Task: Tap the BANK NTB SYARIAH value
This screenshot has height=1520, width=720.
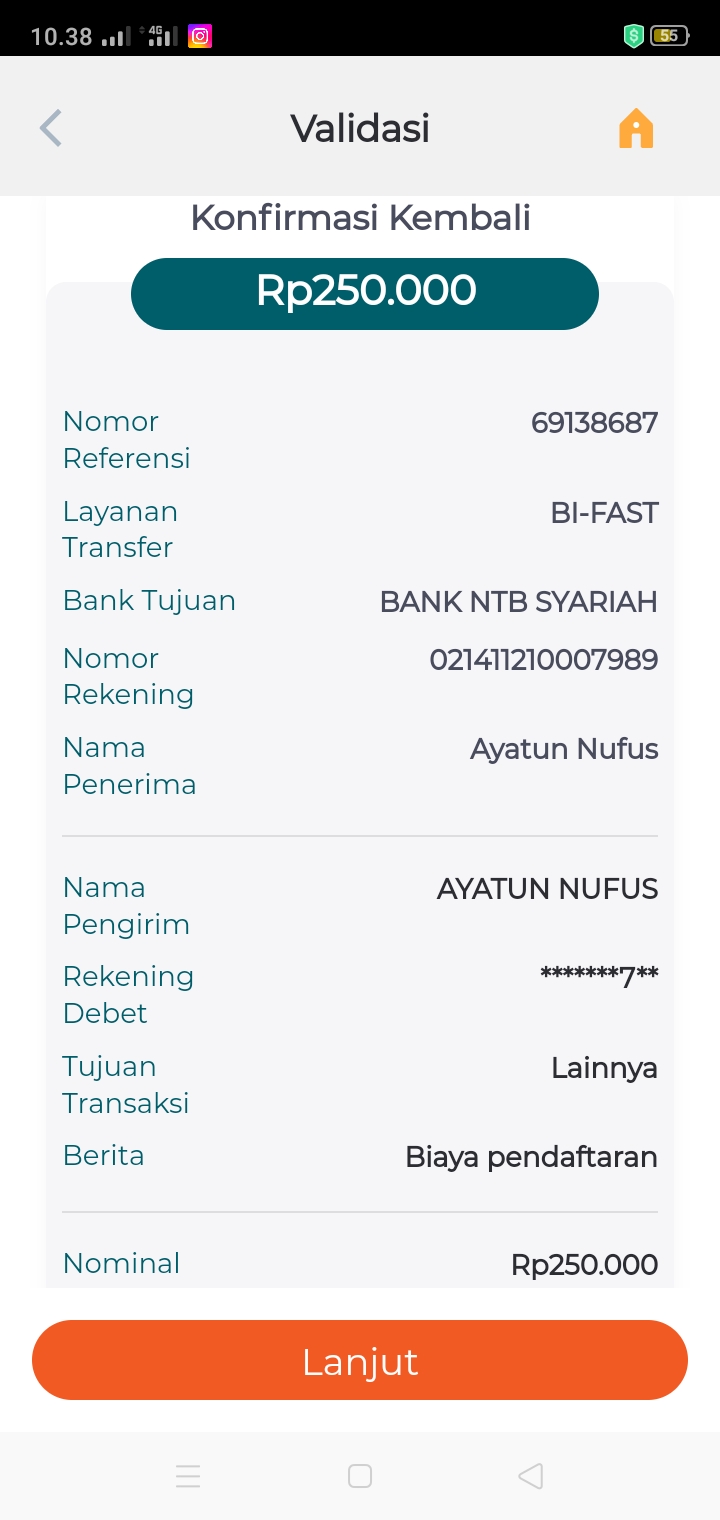Action: coord(518,602)
